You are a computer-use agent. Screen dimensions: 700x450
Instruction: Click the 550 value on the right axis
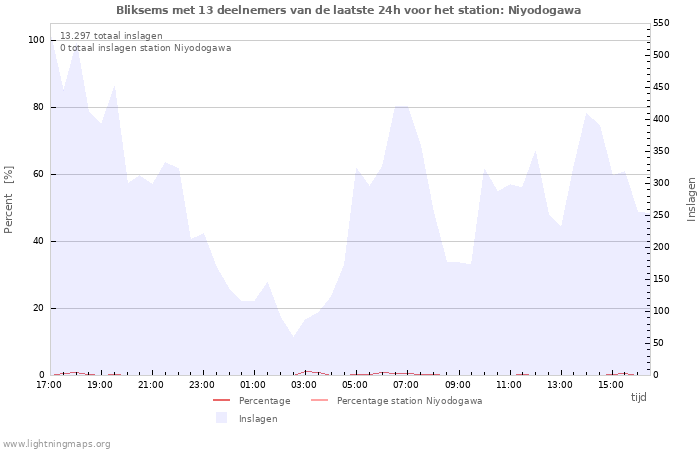661,23
